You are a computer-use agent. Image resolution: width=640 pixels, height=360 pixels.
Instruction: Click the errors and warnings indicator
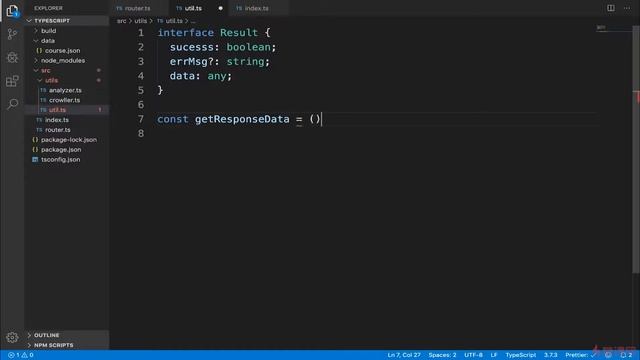[x=21, y=355]
